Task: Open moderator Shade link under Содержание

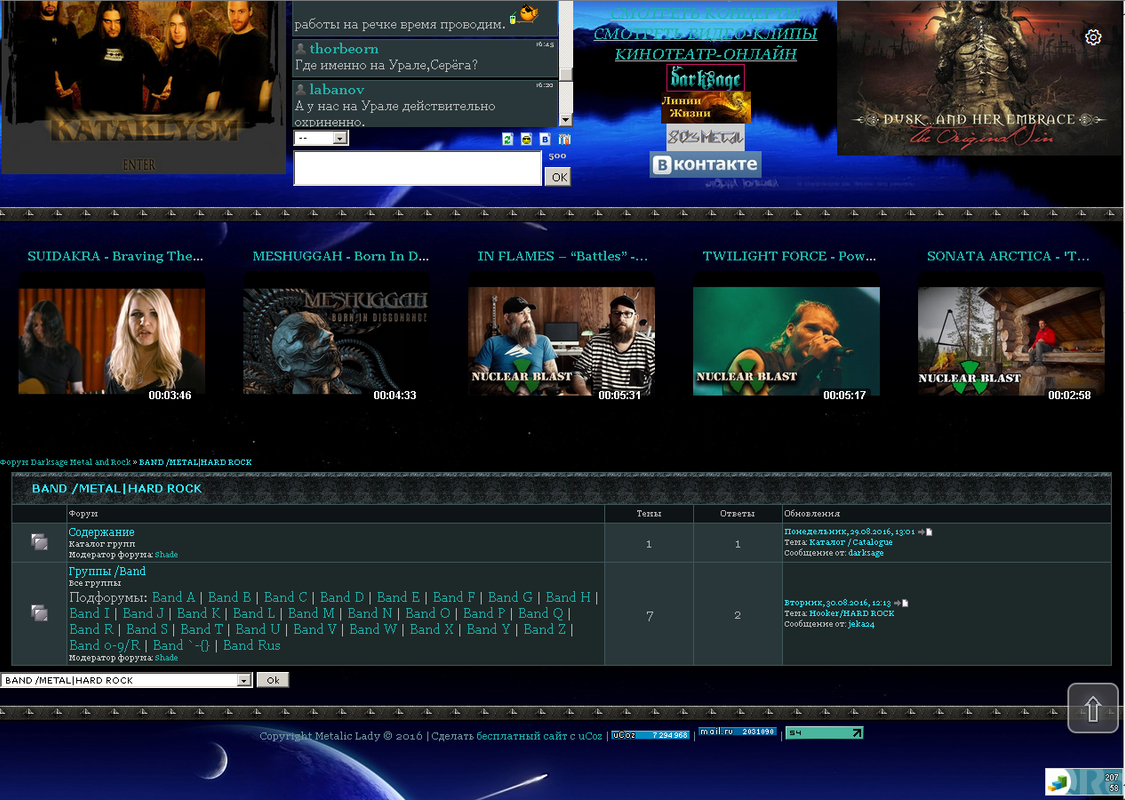Action: click(x=166, y=555)
